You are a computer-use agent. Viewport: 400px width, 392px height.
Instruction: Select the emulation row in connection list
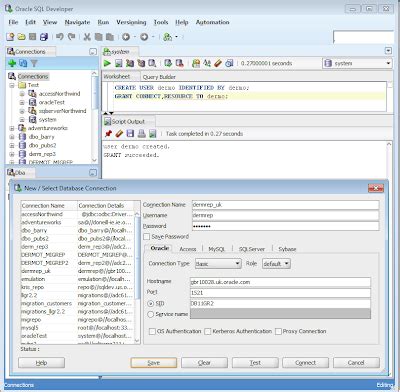pos(77,279)
